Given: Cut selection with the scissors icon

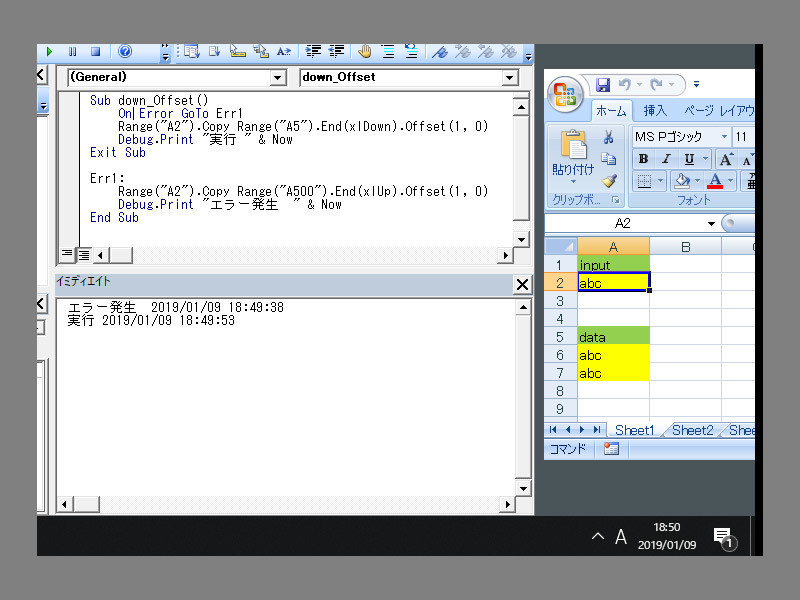Looking at the screenshot, I should [608, 137].
